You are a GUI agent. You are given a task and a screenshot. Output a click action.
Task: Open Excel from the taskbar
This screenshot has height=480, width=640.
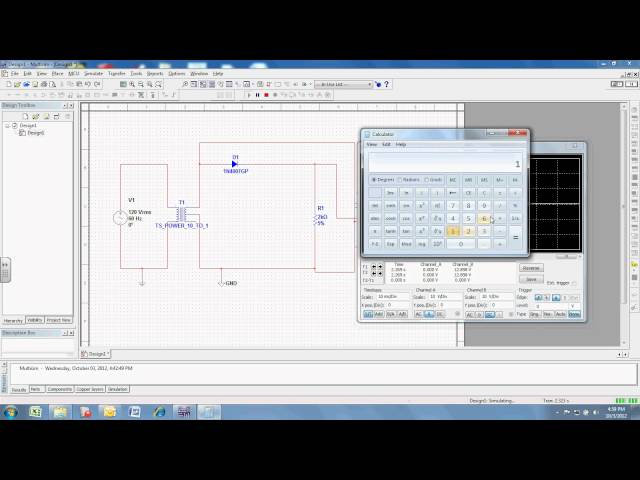35,412
